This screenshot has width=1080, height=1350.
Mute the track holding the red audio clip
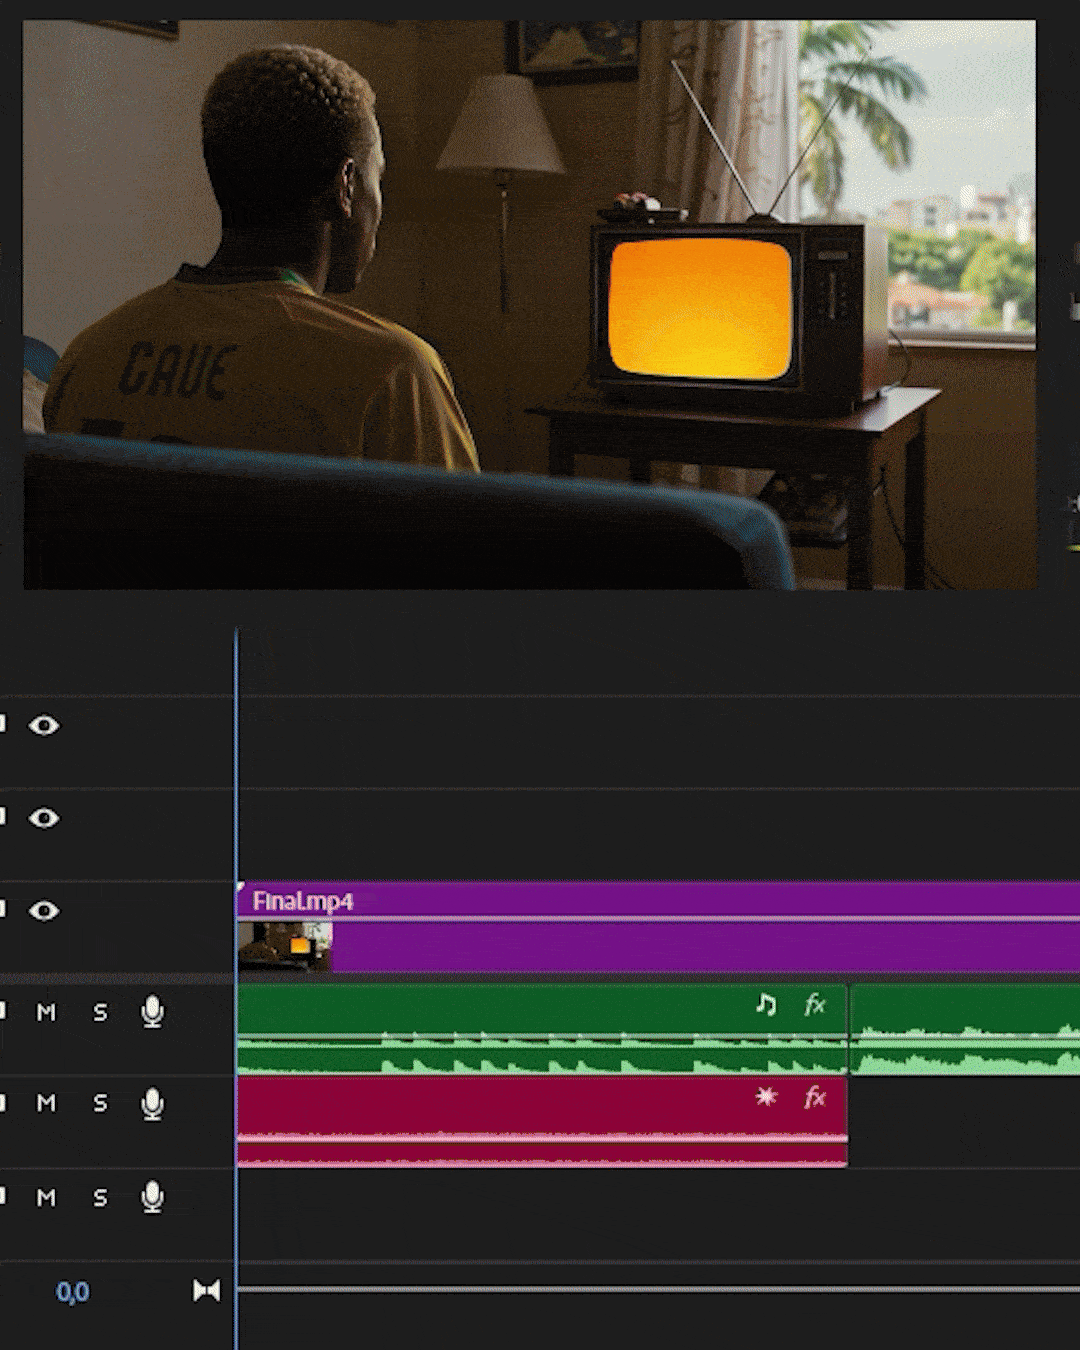46,1103
